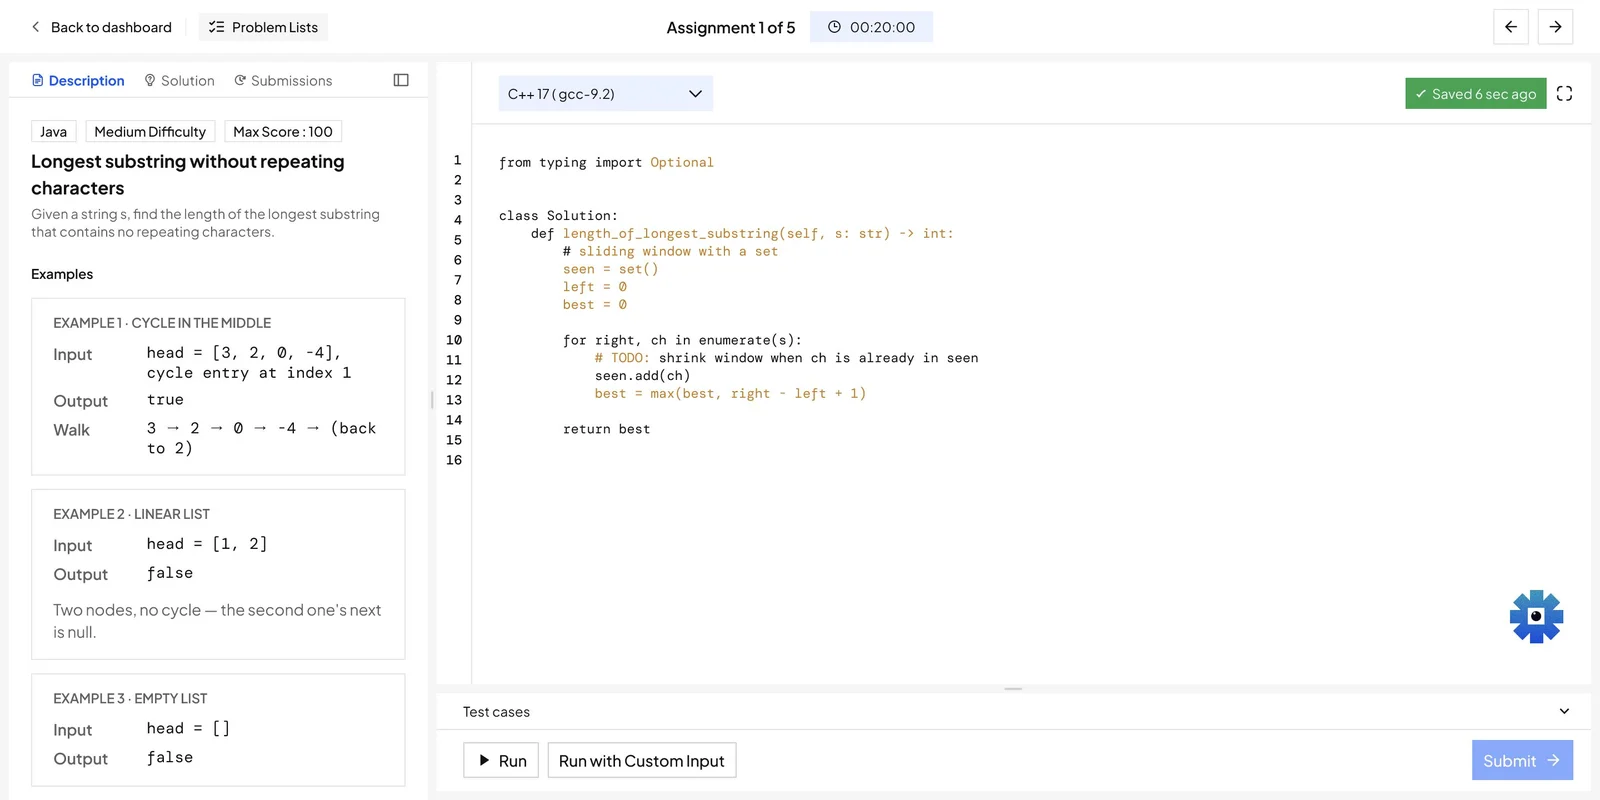Click the 00:20:00 timer text
The image size is (1600, 800).
882,27
